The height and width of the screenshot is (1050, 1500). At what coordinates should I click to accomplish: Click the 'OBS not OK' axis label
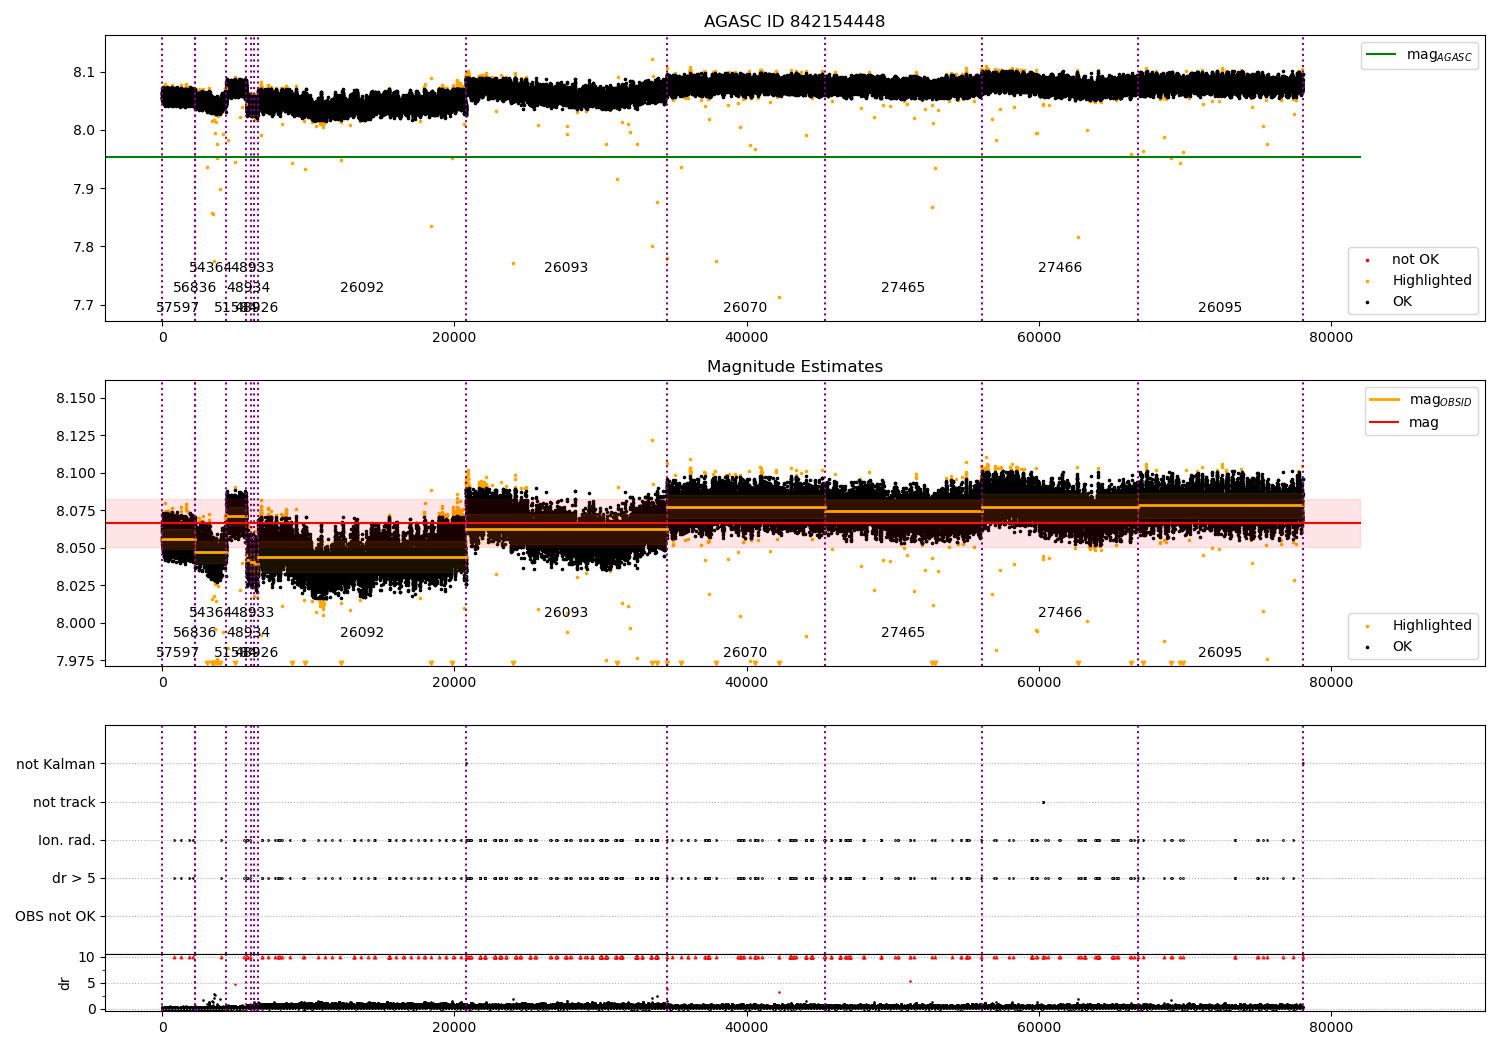[55, 917]
